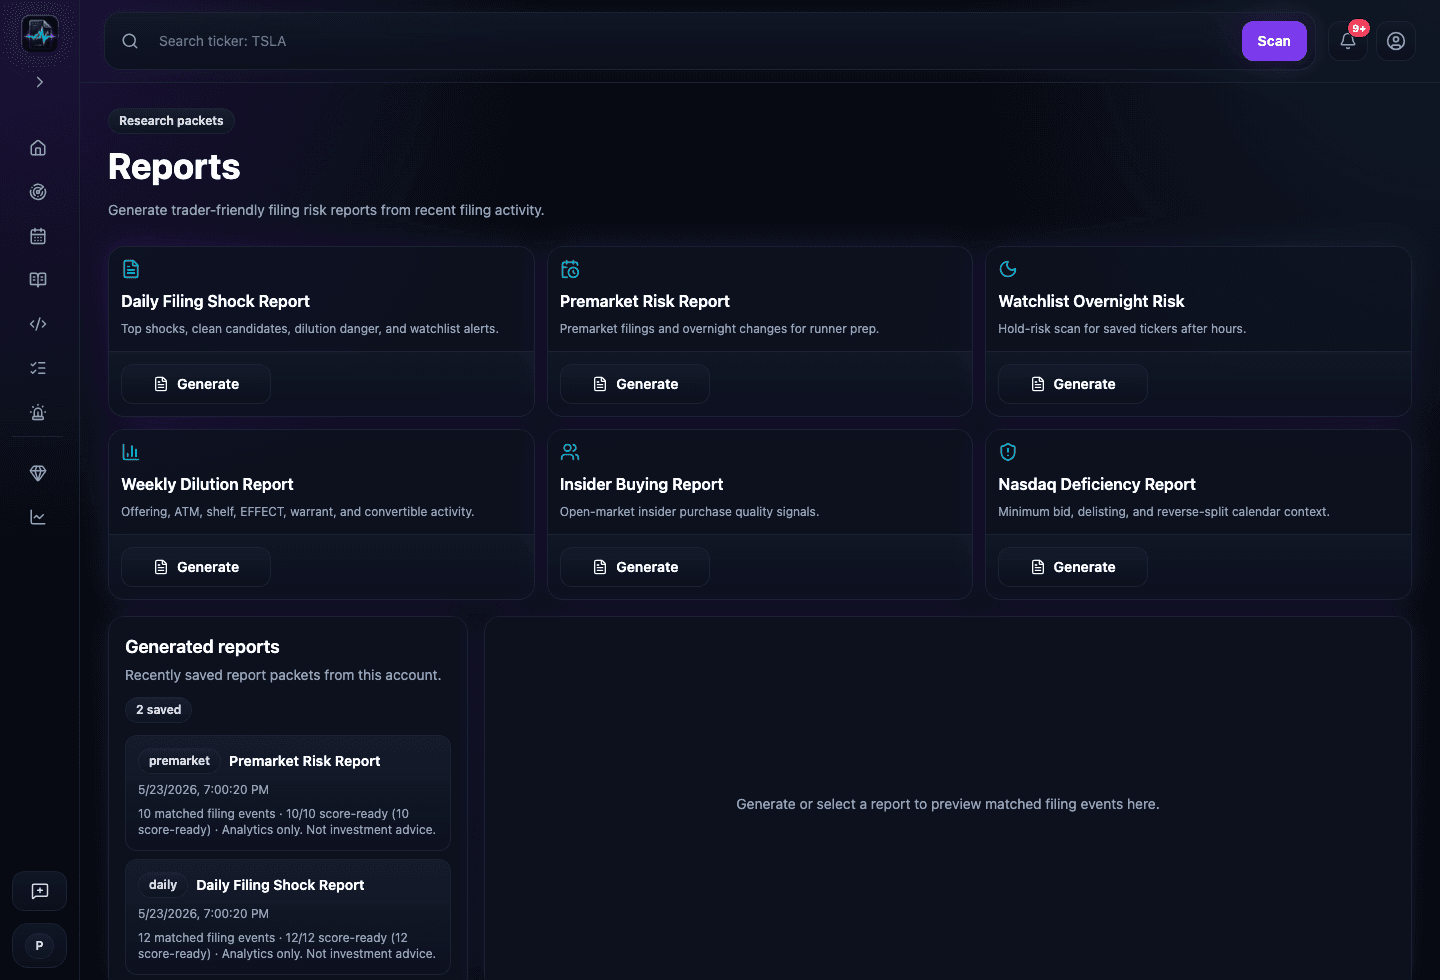Click the 'Nasdaq Deficiency Report' card title
Screen dimensions: 1440x980
coord(1097,484)
